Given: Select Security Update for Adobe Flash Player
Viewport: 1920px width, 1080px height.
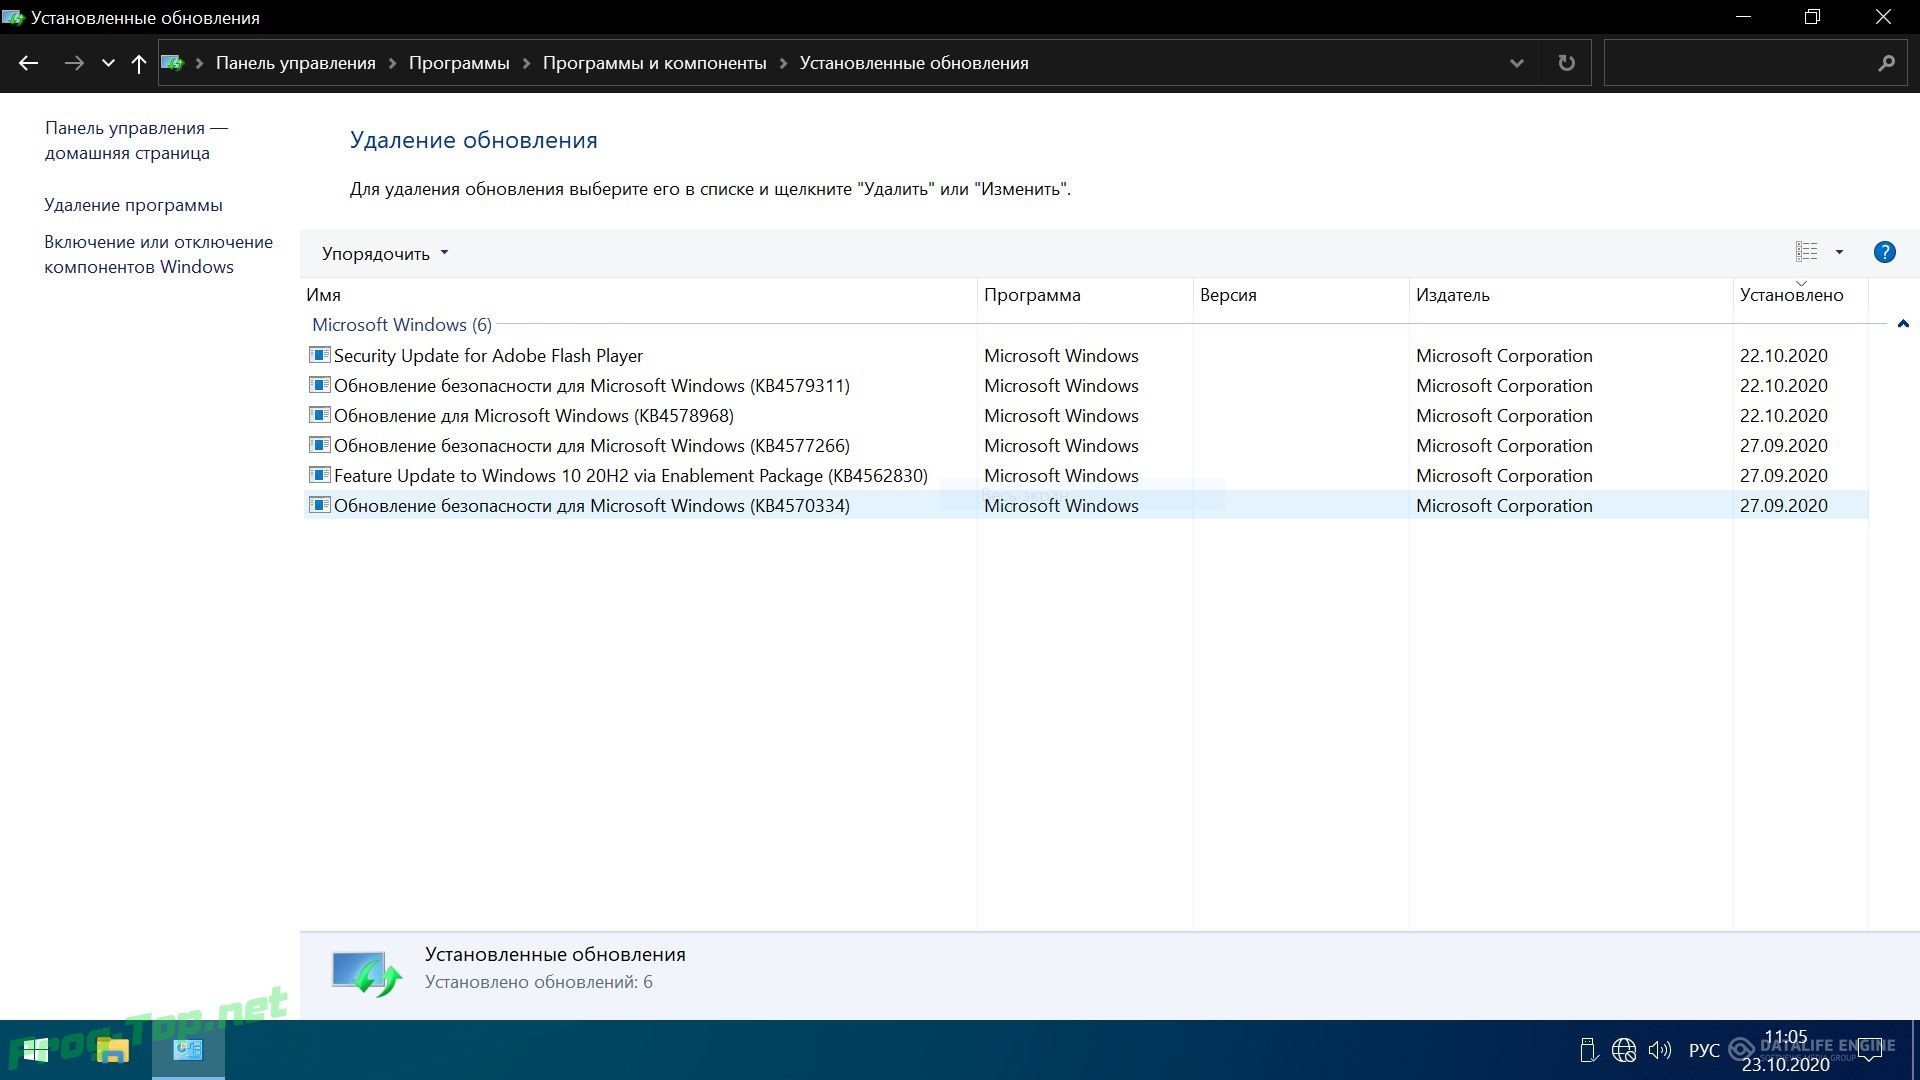Looking at the screenshot, I should pos(1086,355).
